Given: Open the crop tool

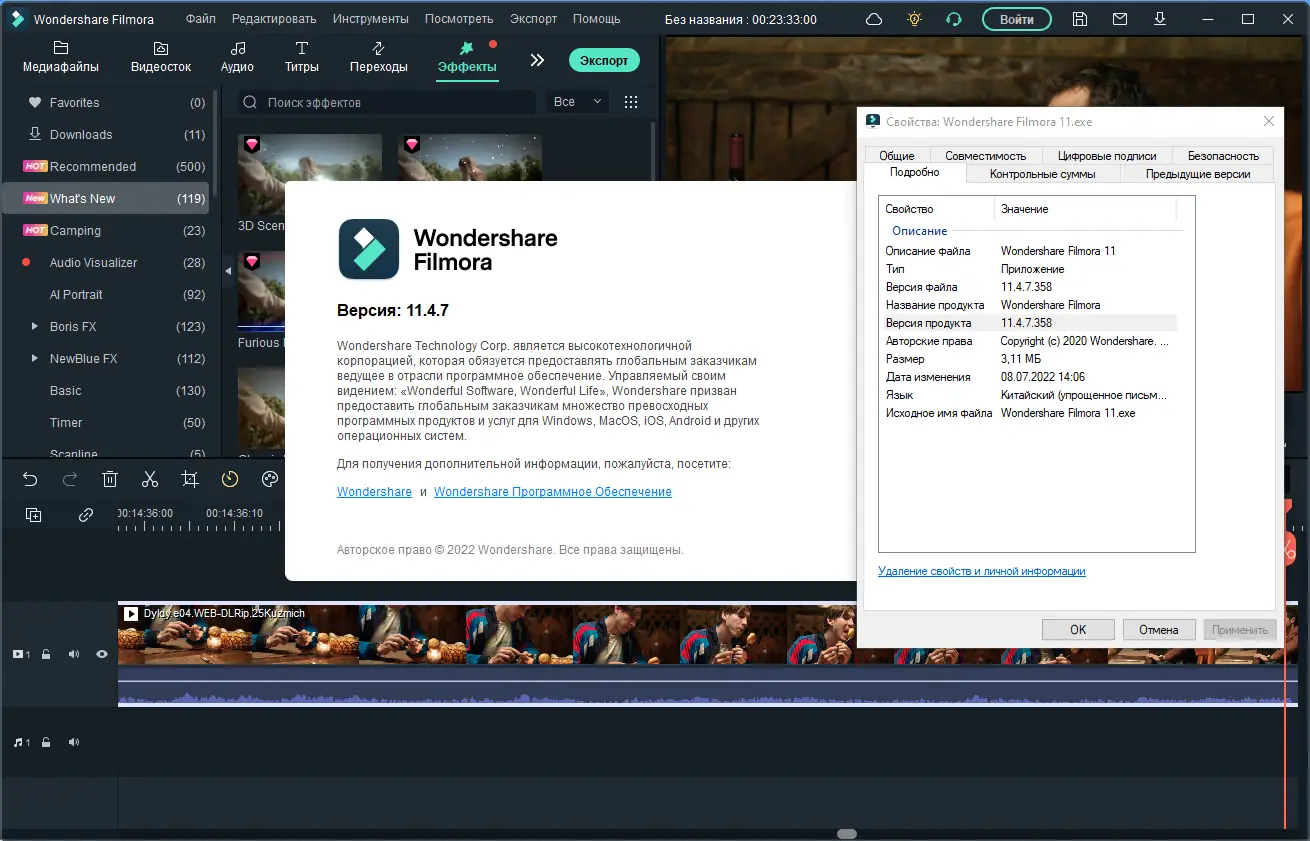Looking at the screenshot, I should [190, 479].
